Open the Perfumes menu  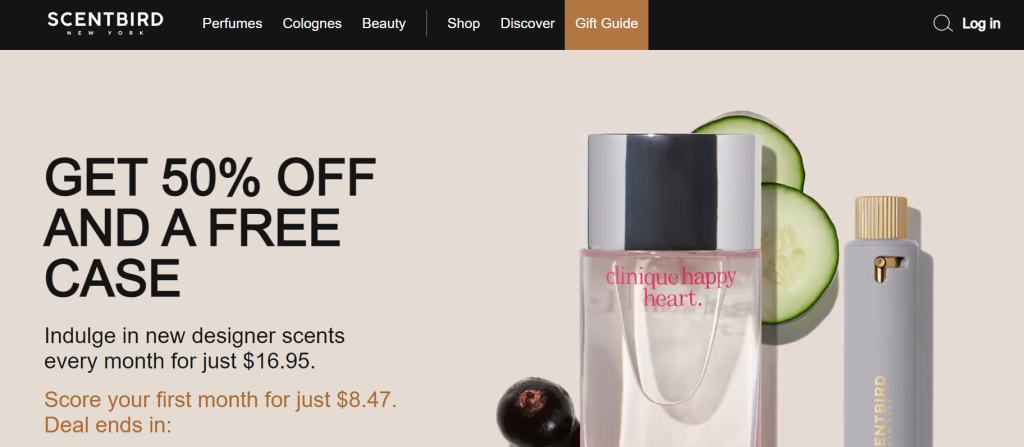tap(232, 24)
